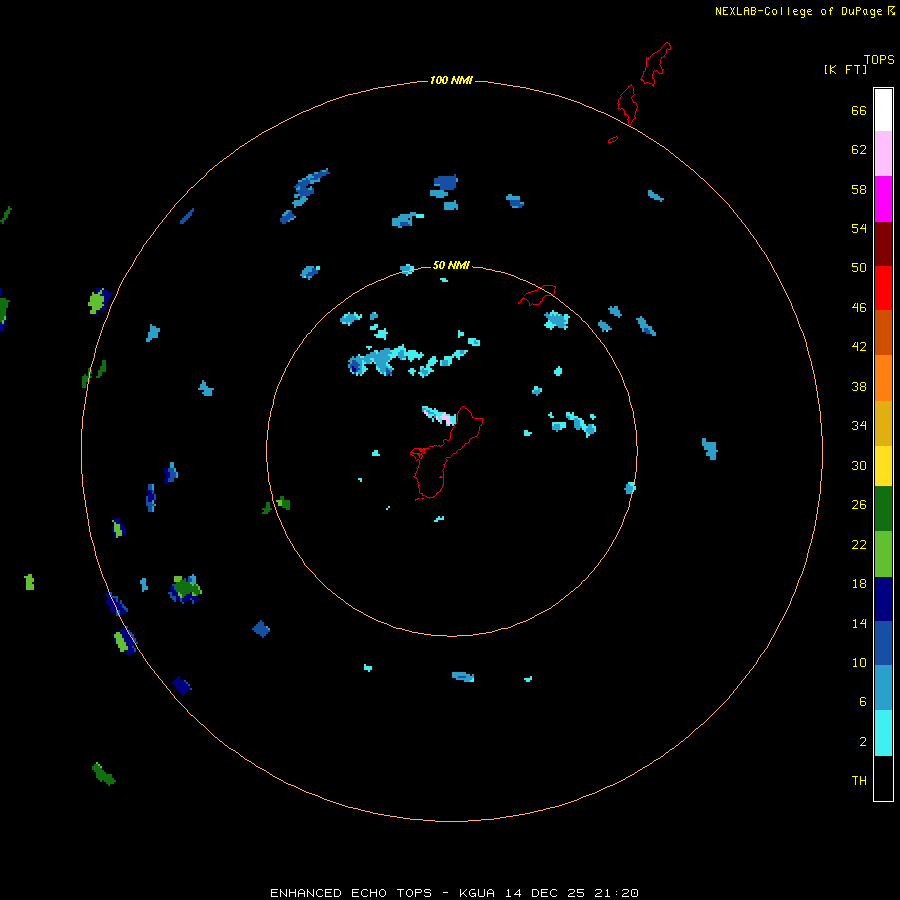This screenshot has width=900, height=900.
Task: Click the yellow legend swatch
Action: (883, 466)
